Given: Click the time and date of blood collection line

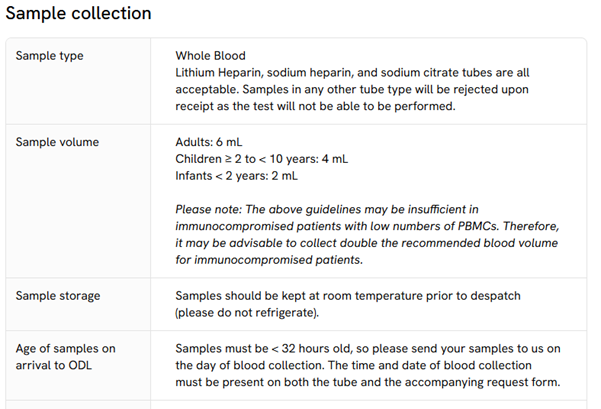Looking at the screenshot, I should (353, 365).
